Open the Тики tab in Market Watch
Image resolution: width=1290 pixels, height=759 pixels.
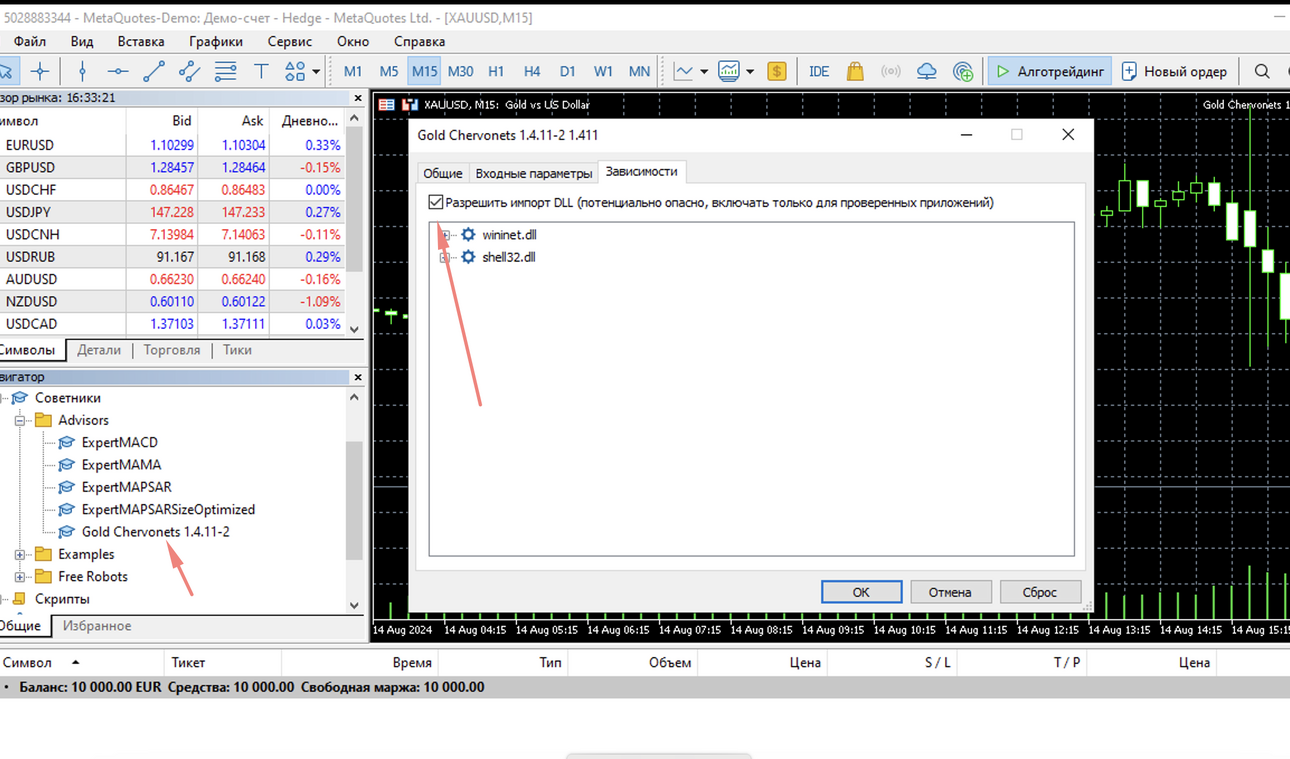point(237,350)
